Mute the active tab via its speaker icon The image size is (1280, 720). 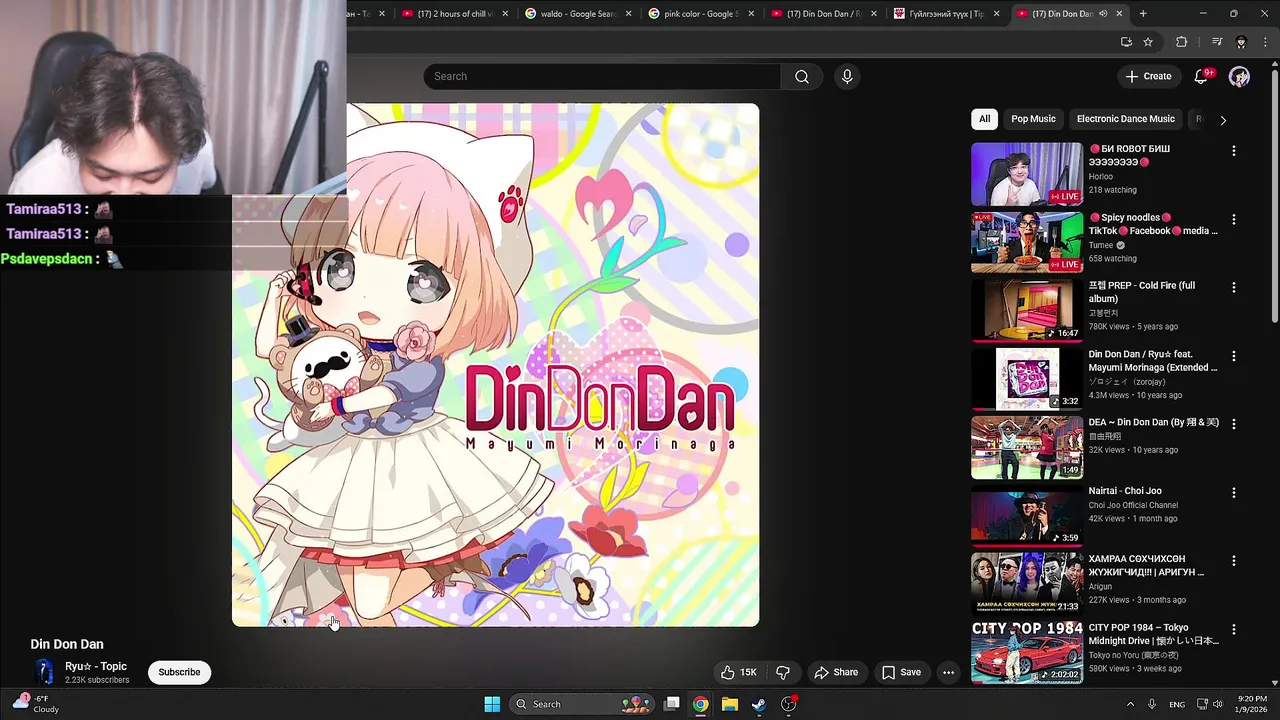click(1103, 14)
